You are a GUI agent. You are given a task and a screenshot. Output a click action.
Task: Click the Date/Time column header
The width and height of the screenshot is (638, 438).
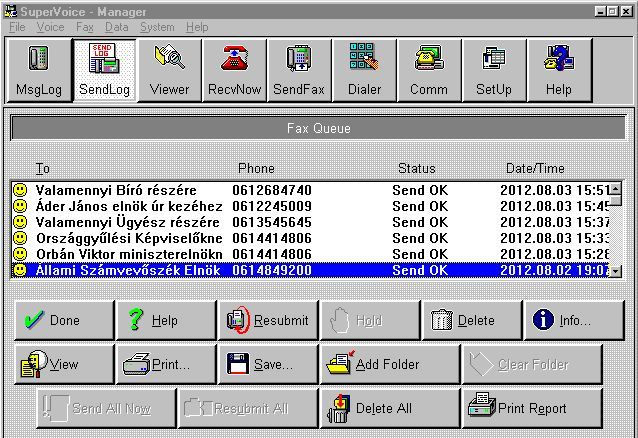pyautogui.click(x=535, y=168)
